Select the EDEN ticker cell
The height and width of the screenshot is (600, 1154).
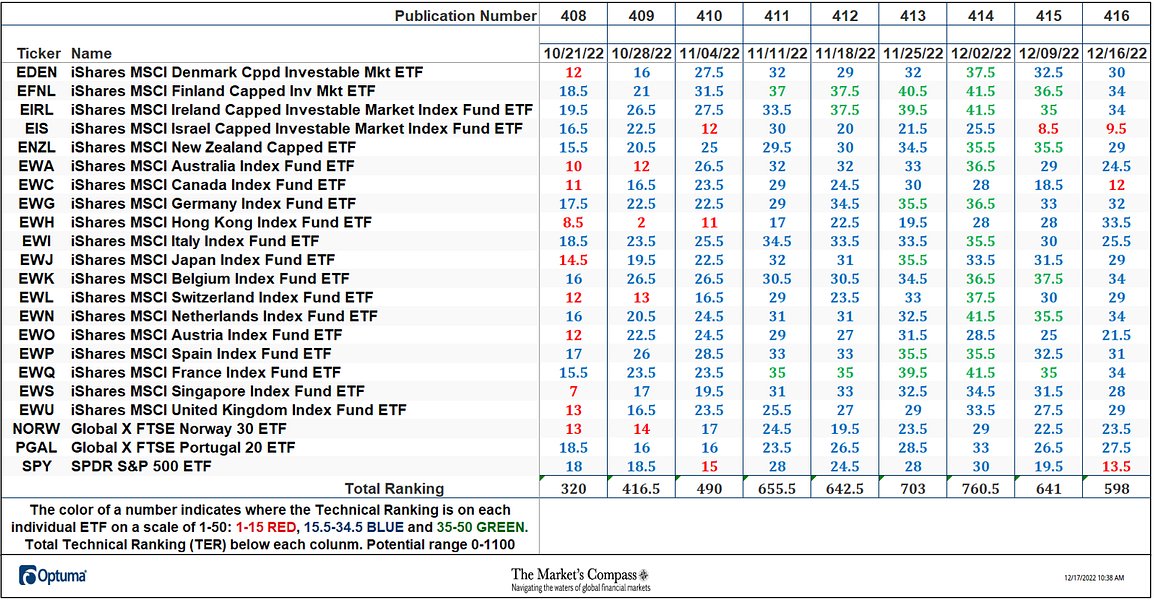pyautogui.click(x=37, y=72)
